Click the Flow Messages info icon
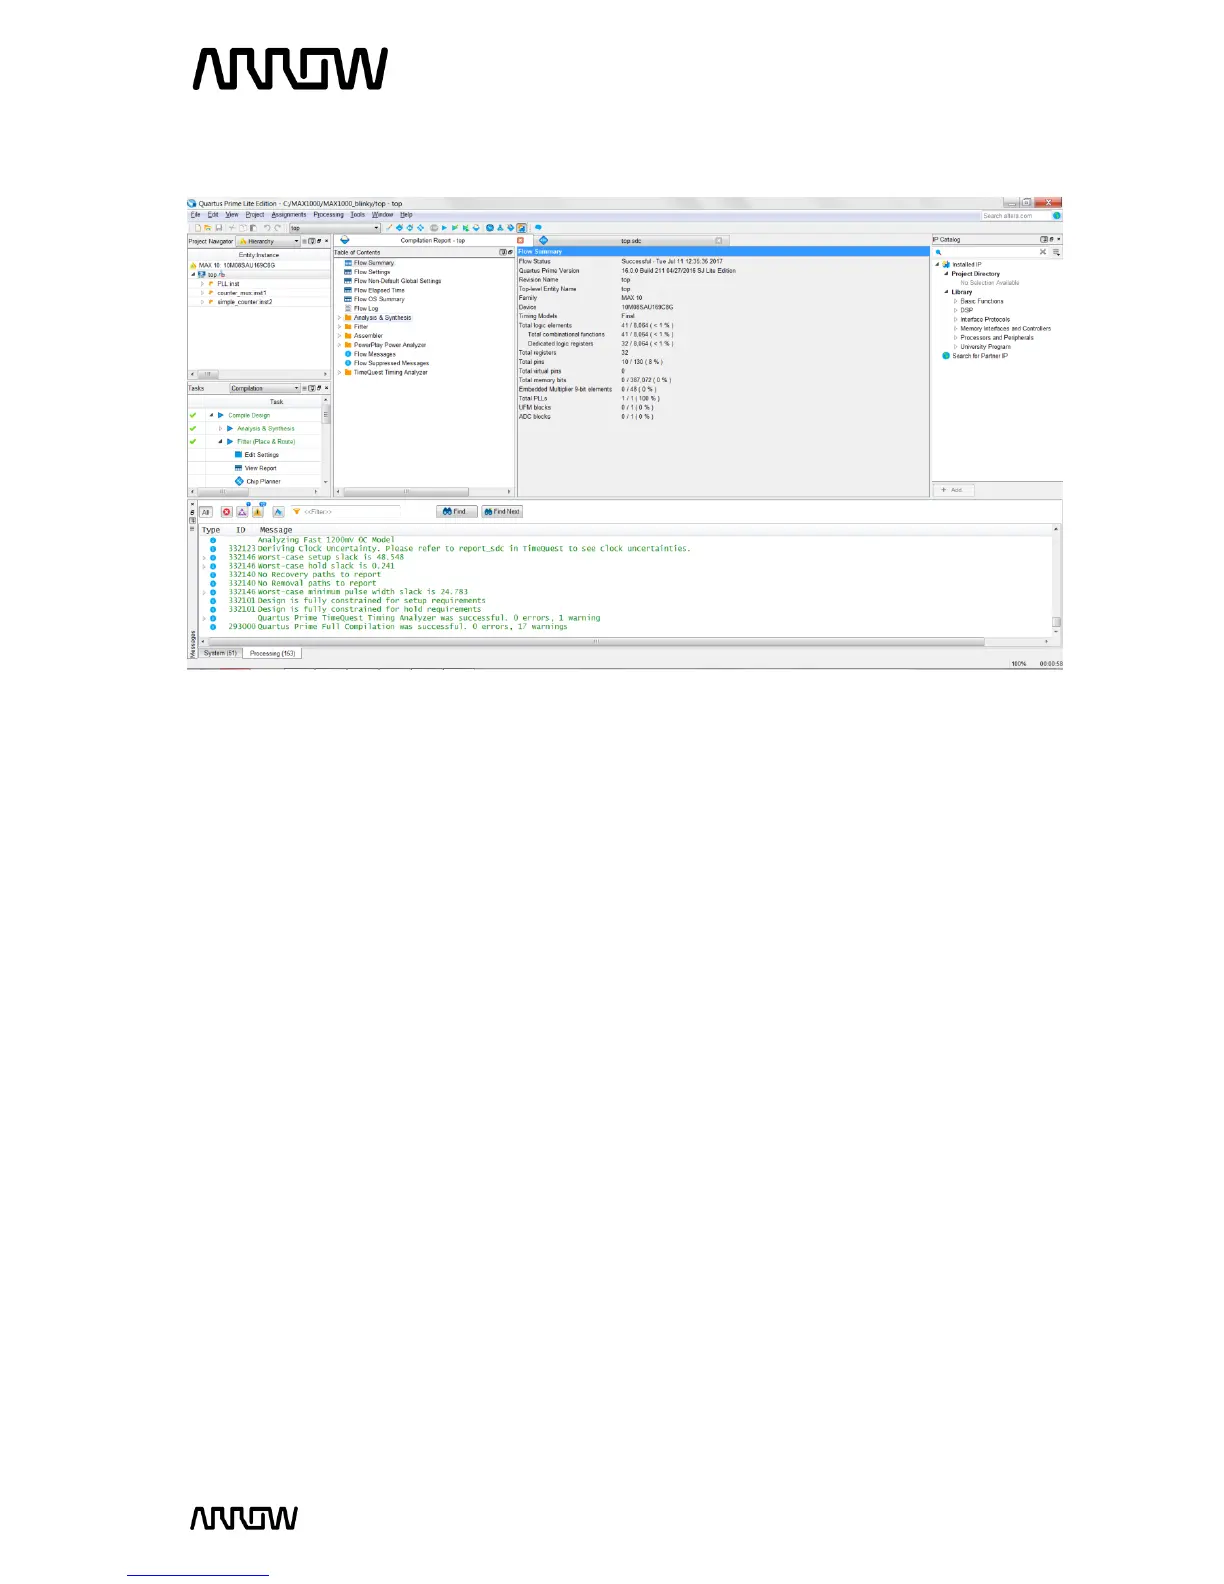 click(348, 354)
